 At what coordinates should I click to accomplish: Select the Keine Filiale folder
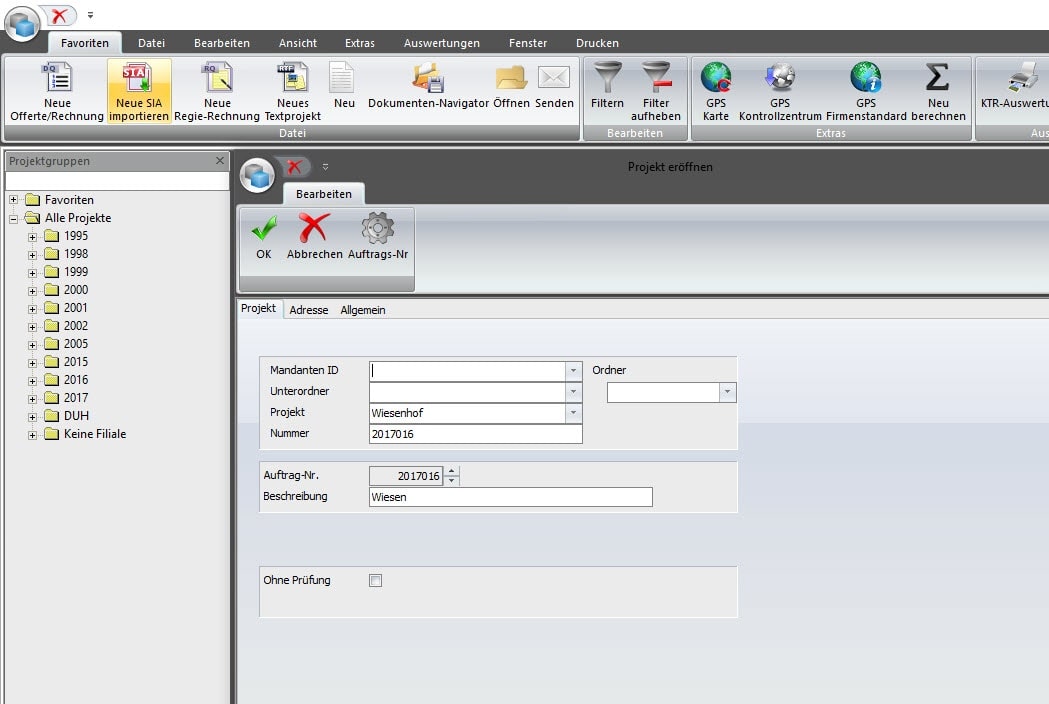pos(95,434)
